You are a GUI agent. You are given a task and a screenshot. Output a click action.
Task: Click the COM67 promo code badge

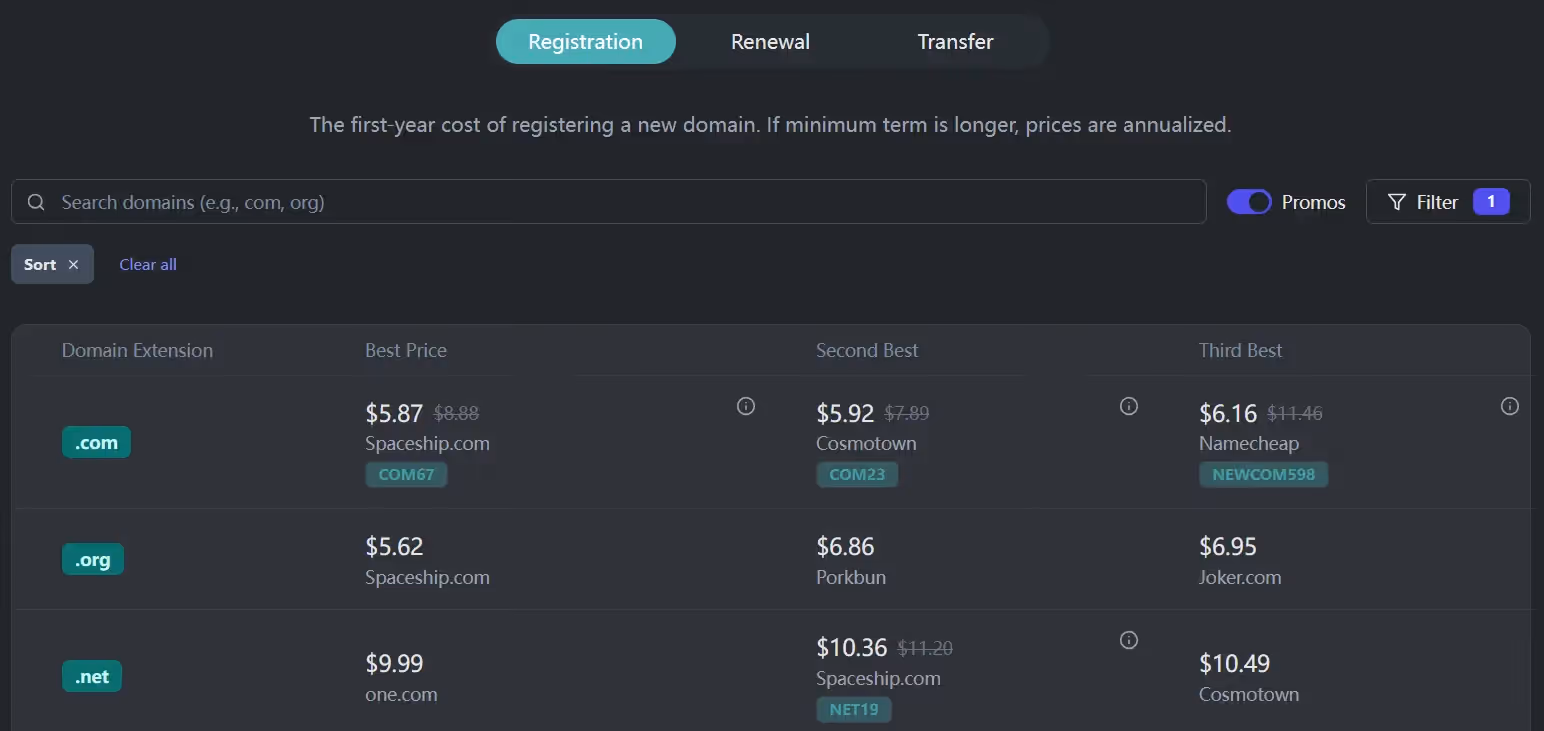point(406,474)
